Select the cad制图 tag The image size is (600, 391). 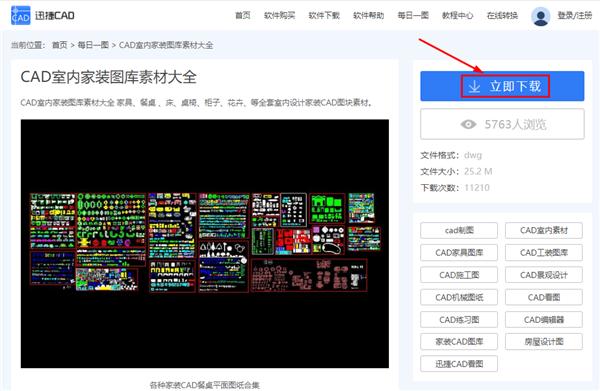tap(459, 230)
